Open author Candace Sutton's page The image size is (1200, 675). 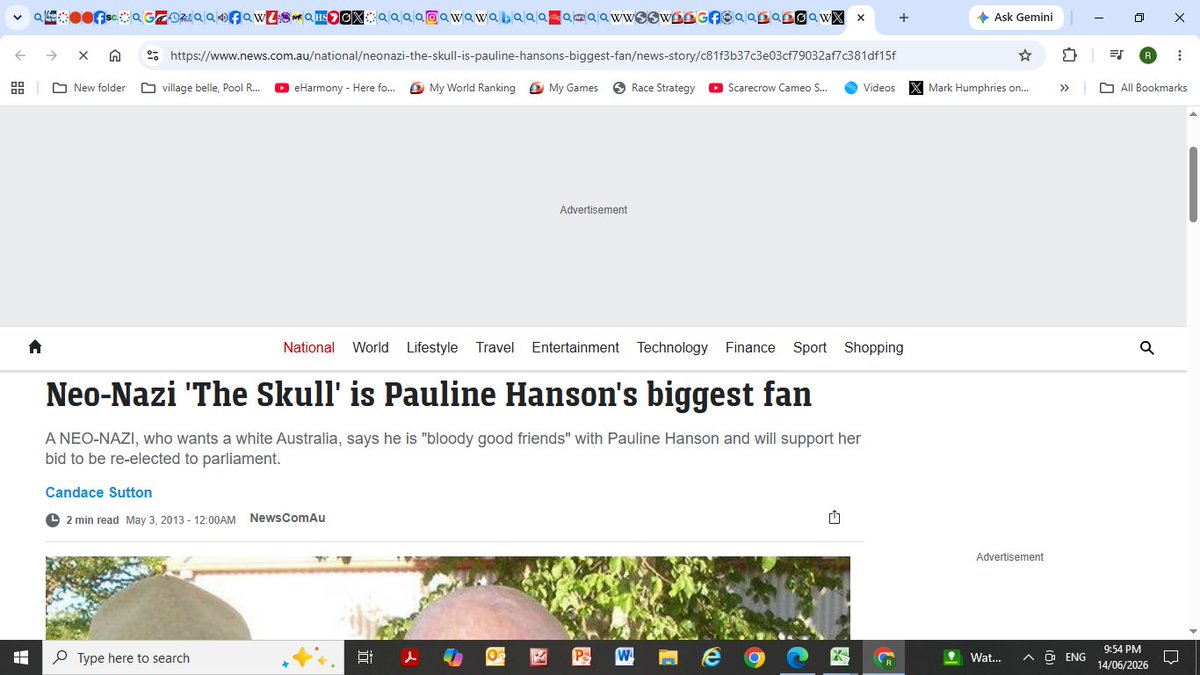point(99,492)
